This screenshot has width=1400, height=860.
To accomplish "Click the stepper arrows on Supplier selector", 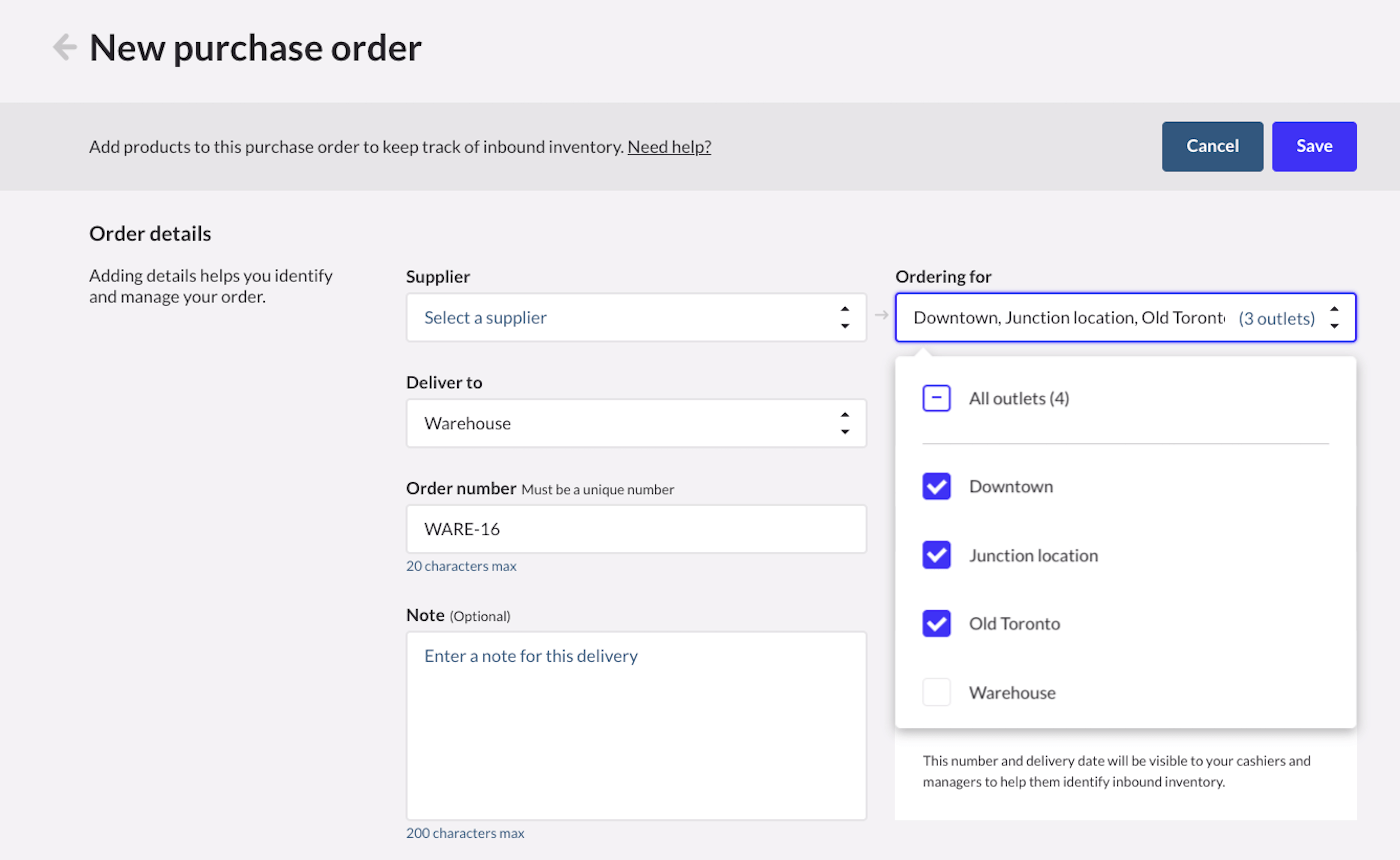I will pos(844,317).
